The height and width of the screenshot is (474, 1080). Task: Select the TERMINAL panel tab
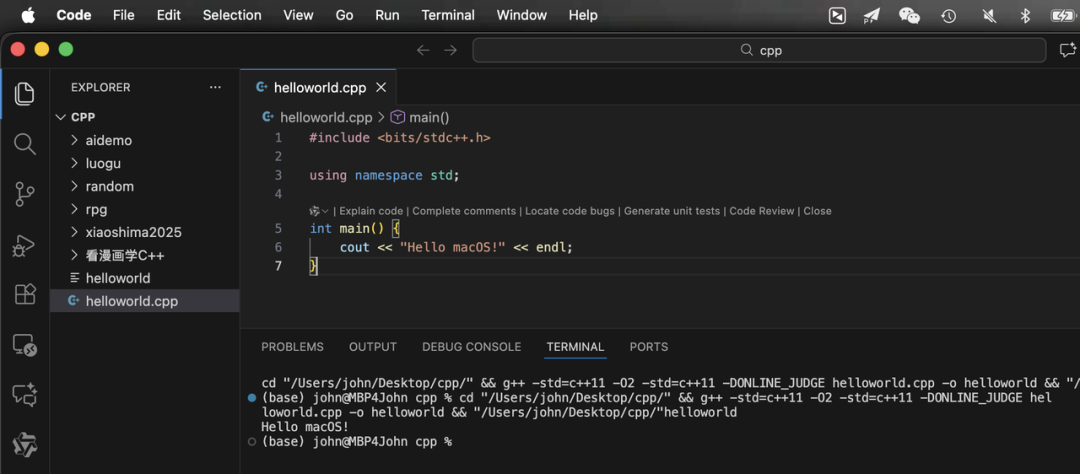pos(575,347)
